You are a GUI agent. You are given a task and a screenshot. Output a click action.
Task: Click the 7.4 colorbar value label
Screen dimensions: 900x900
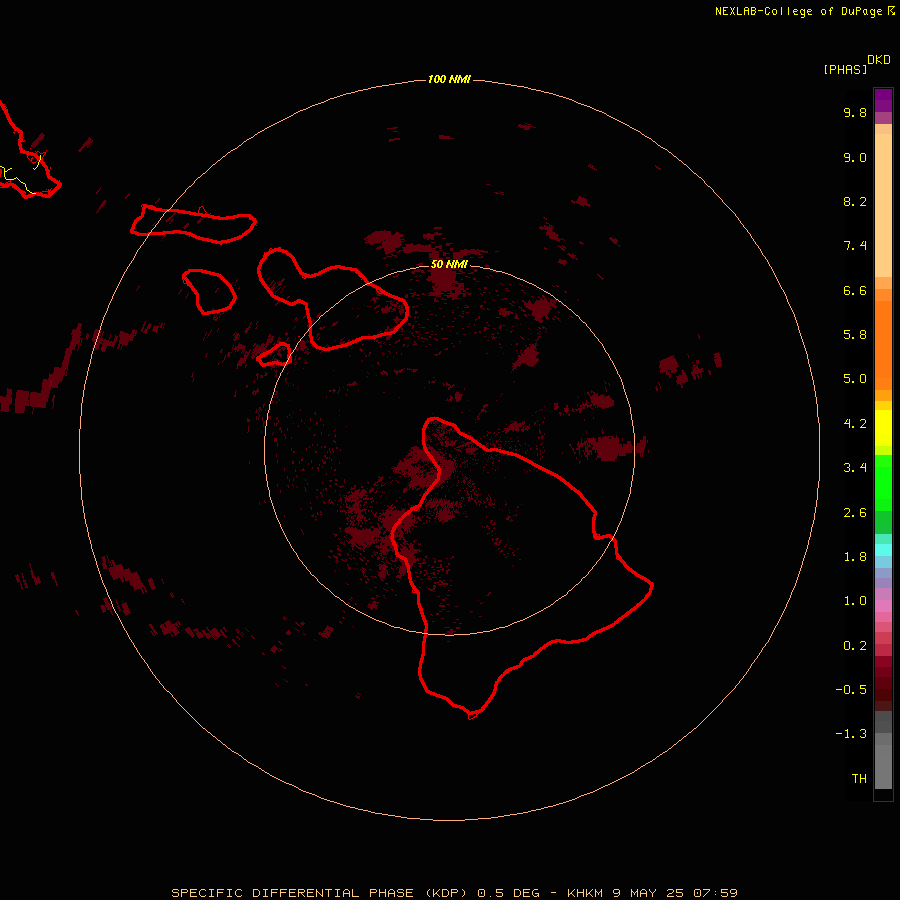click(855, 246)
